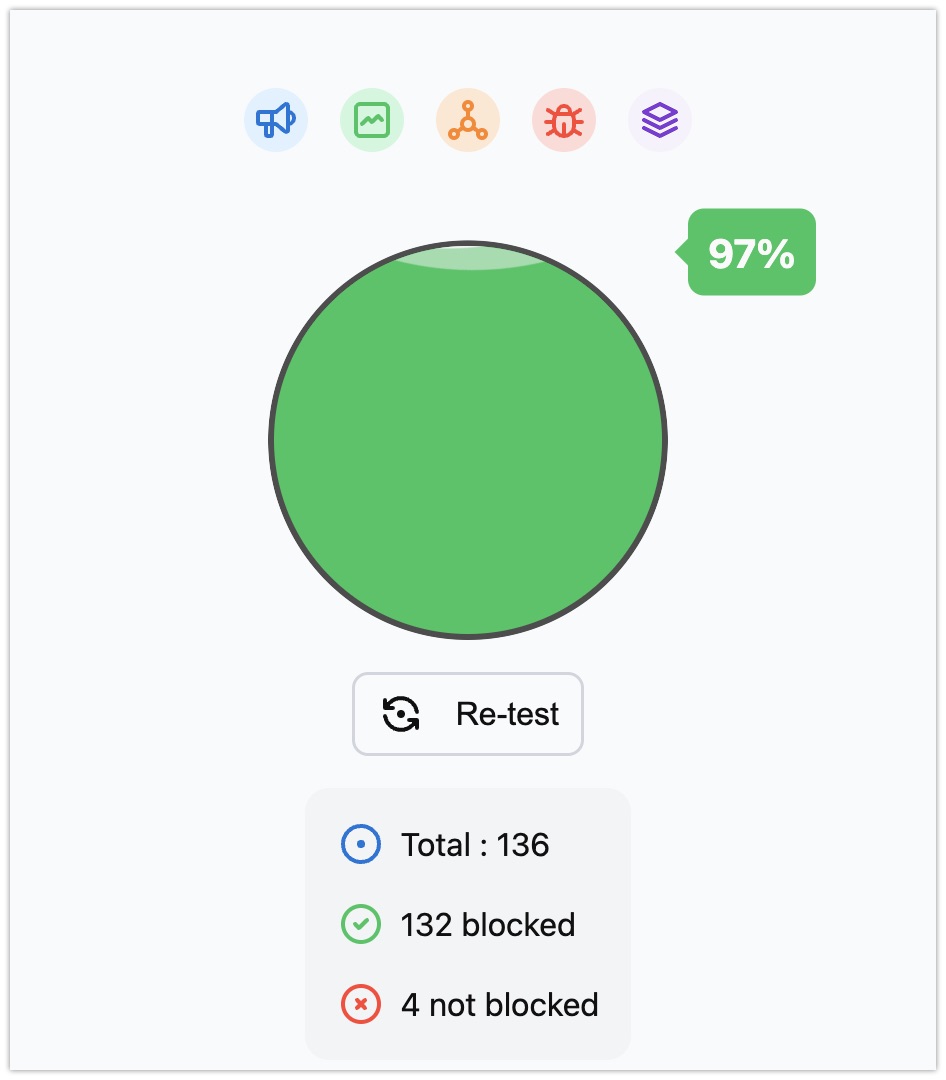The width and height of the screenshot is (946, 1080).
Task: Select the 4 not blocked text
Action: (x=500, y=1005)
